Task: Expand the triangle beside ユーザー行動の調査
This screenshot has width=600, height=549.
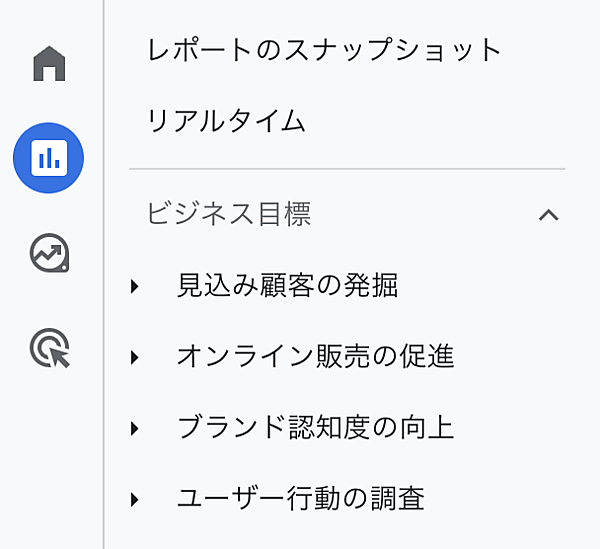Action: click(135, 499)
